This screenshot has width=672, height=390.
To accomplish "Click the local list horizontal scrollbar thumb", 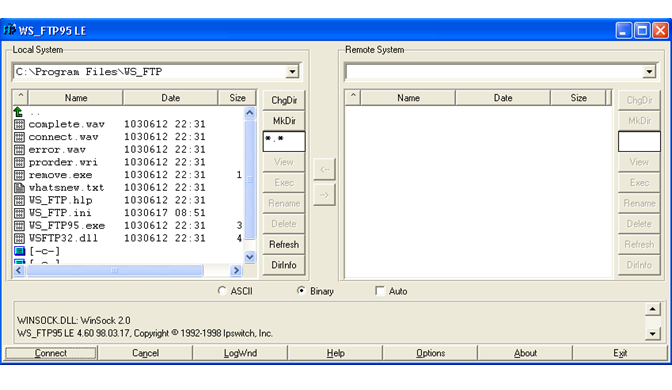I will pyautogui.click(x=114, y=270).
